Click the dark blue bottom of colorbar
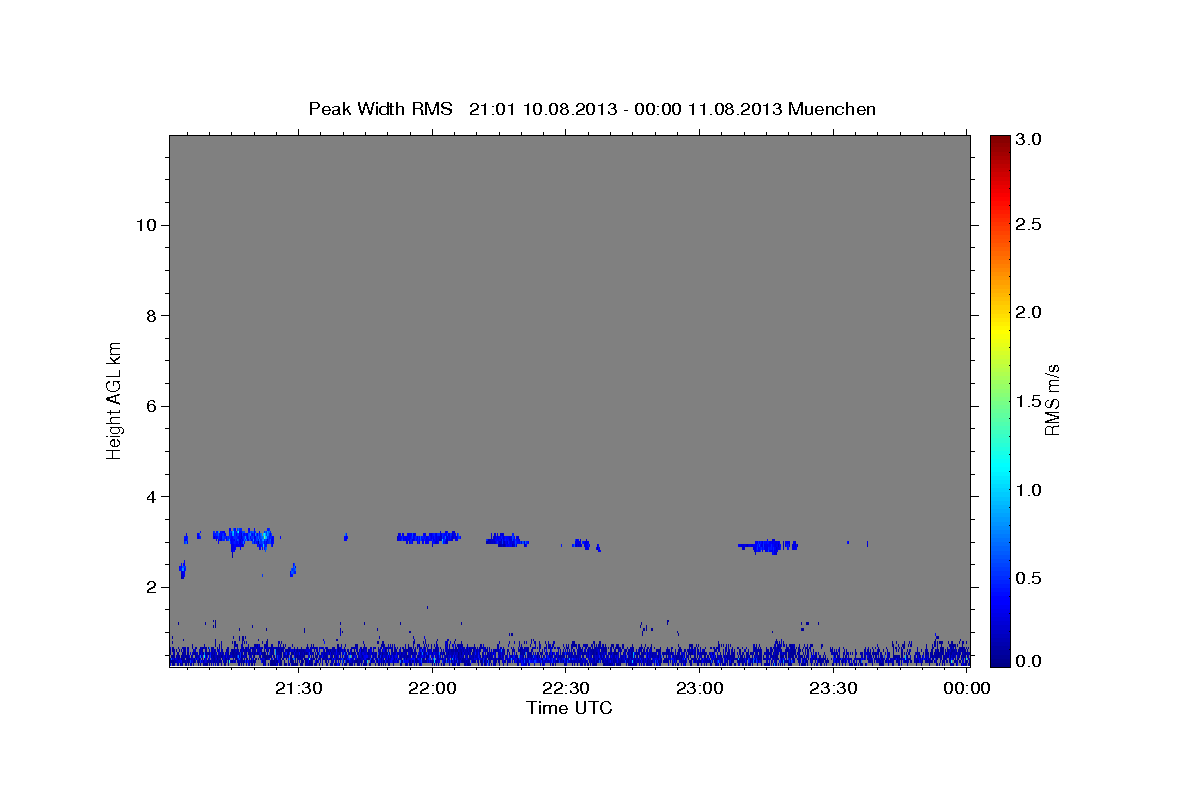 coord(1000,660)
